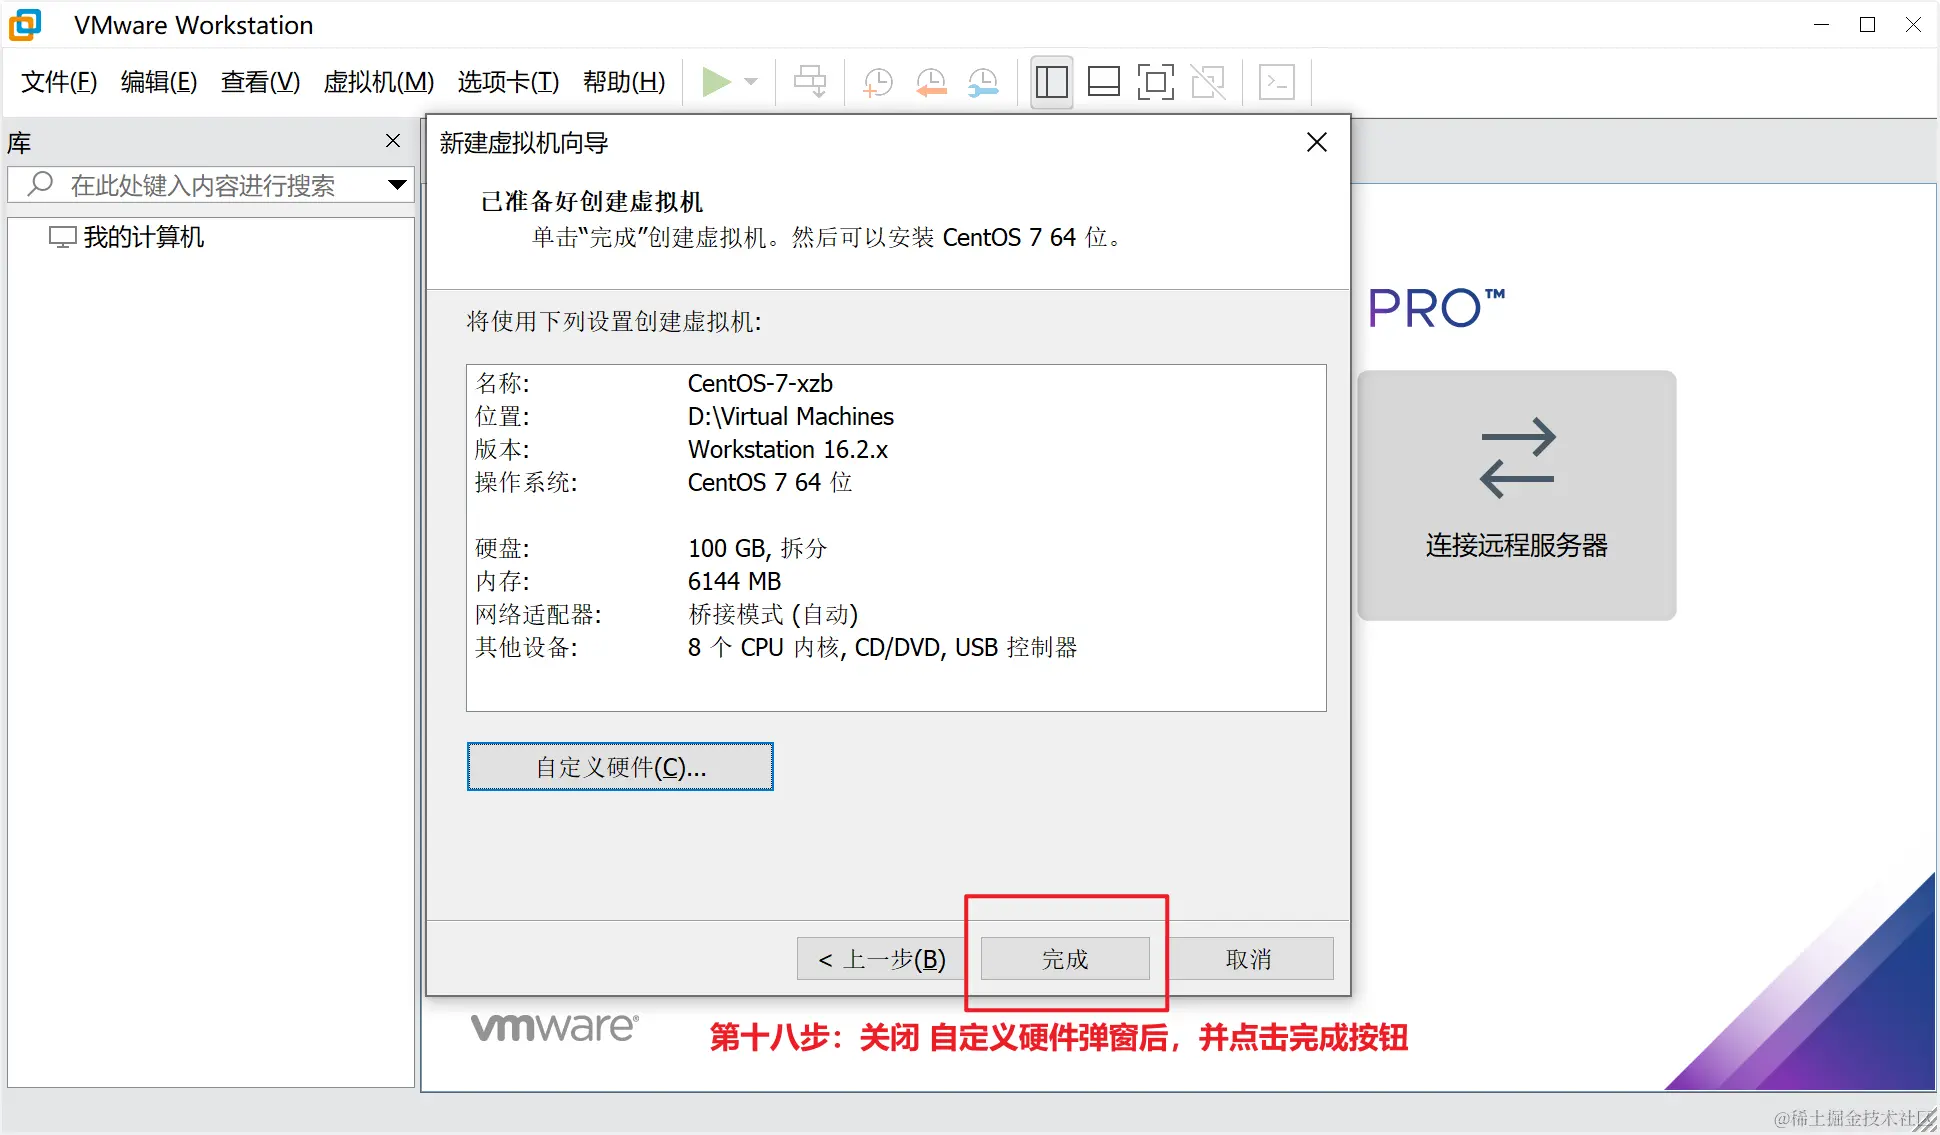Click the green Power On play icon
The image size is (1940, 1135).
click(x=716, y=82)
